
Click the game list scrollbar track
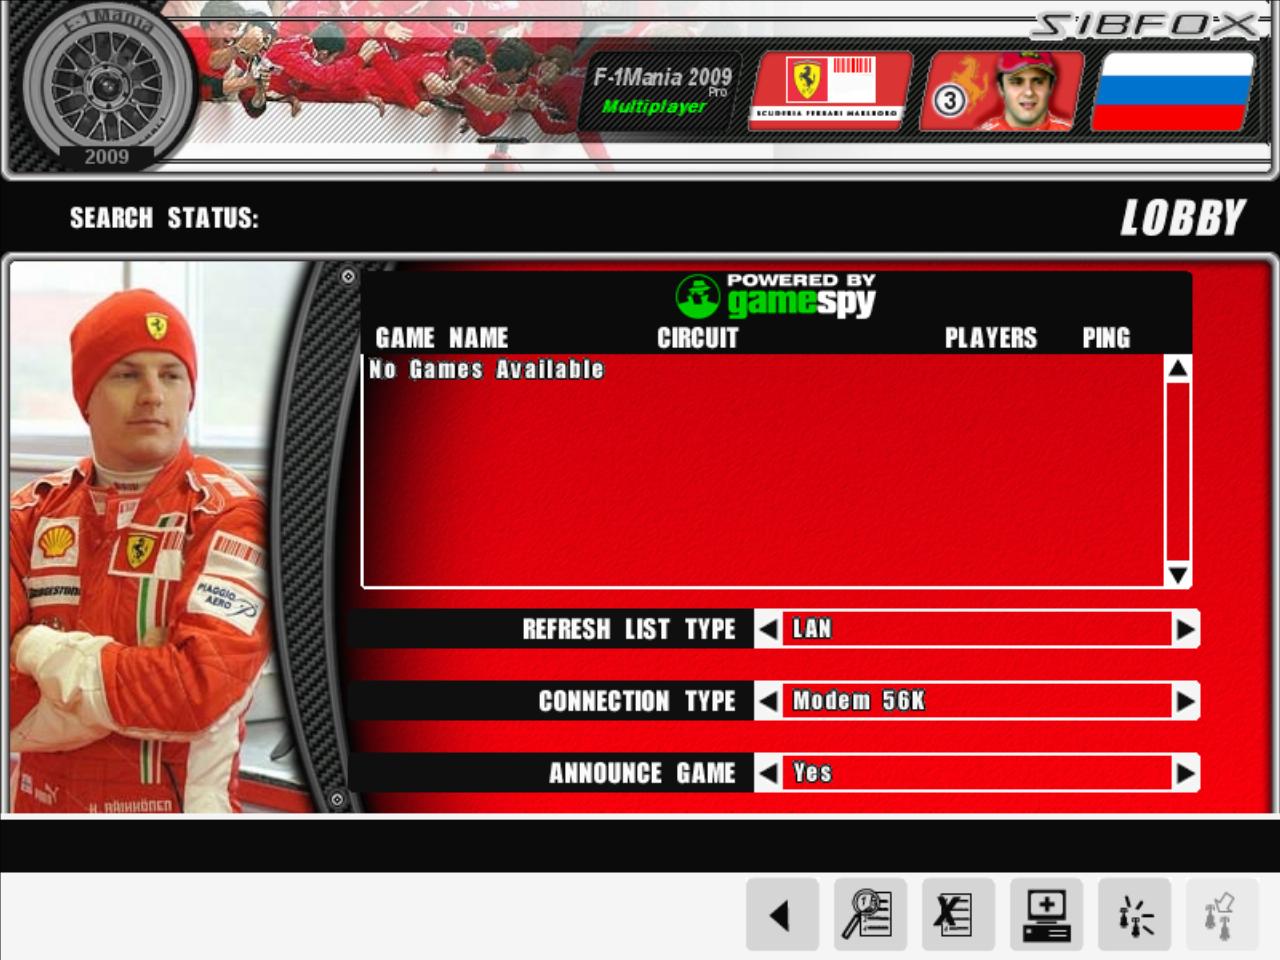coord(1178,472)
